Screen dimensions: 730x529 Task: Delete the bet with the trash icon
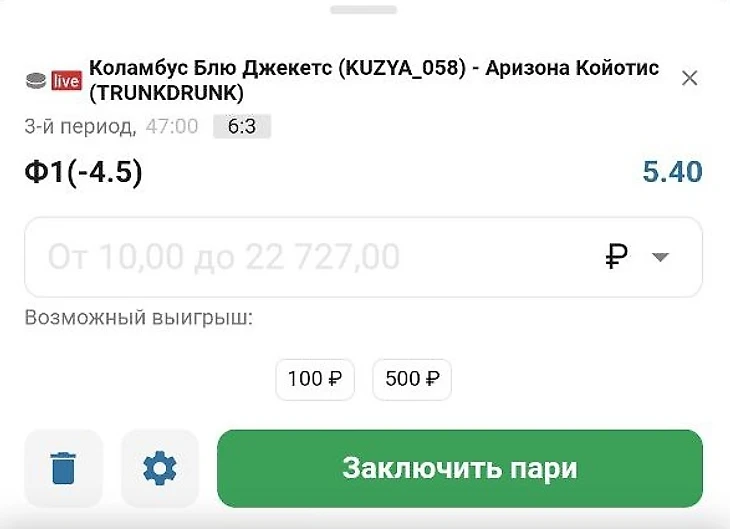pyautogui.click(x=63, y=468)
